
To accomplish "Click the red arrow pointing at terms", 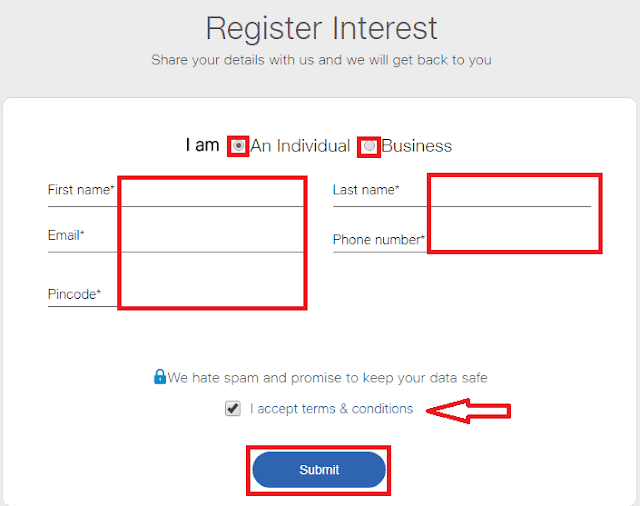I will coord(468,409).
